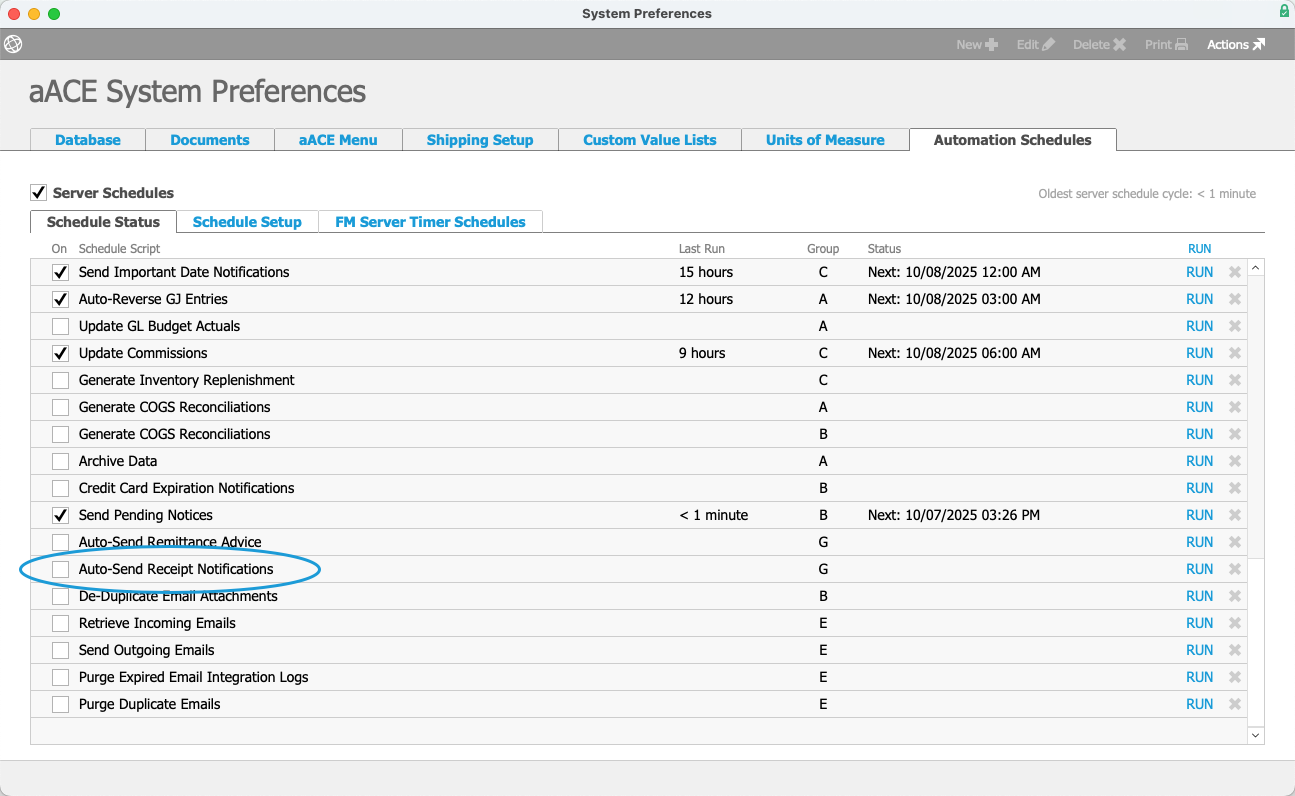Click the '15 hours' Last Run value
This screenshot has width=1295, height=796.
[x=706, y=272]
